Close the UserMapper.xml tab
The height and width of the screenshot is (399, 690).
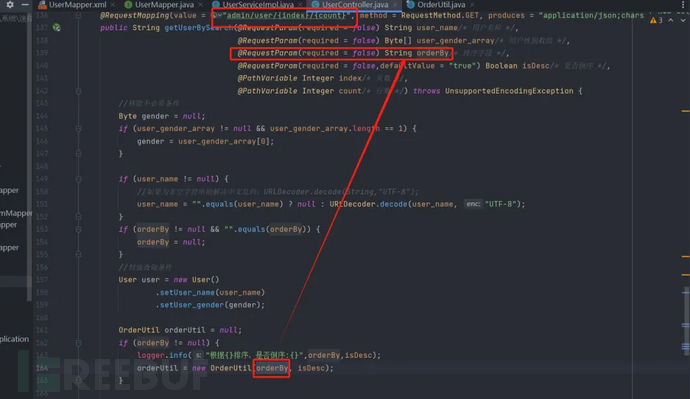113,5
